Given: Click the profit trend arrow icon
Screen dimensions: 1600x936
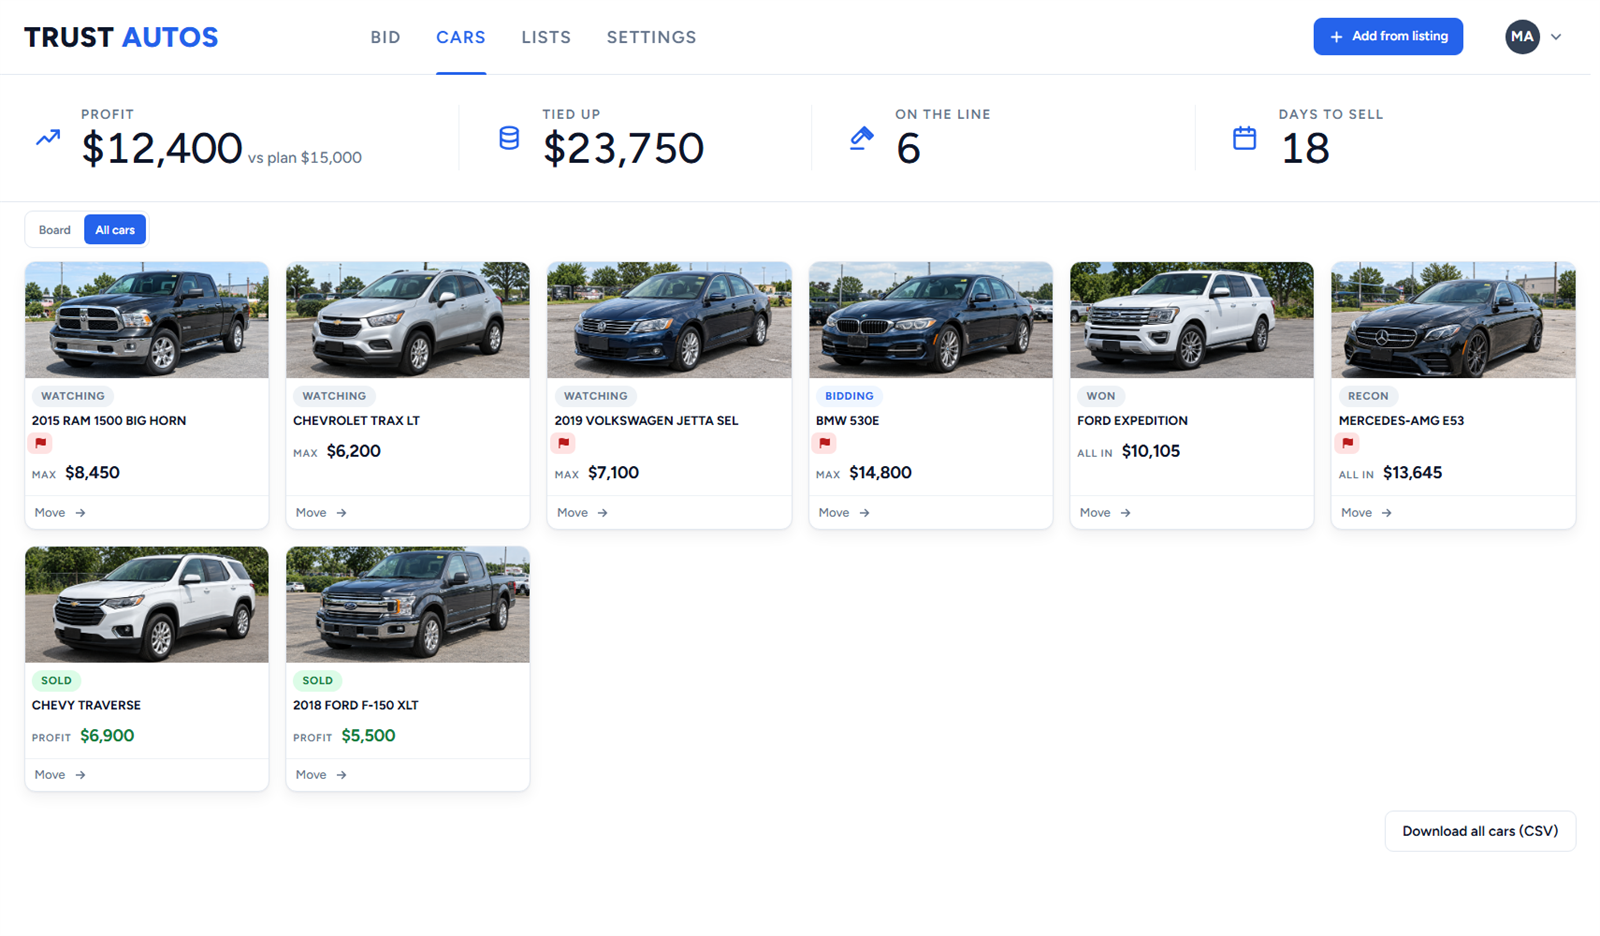Looking at the screenshot, I should [48, 138].
